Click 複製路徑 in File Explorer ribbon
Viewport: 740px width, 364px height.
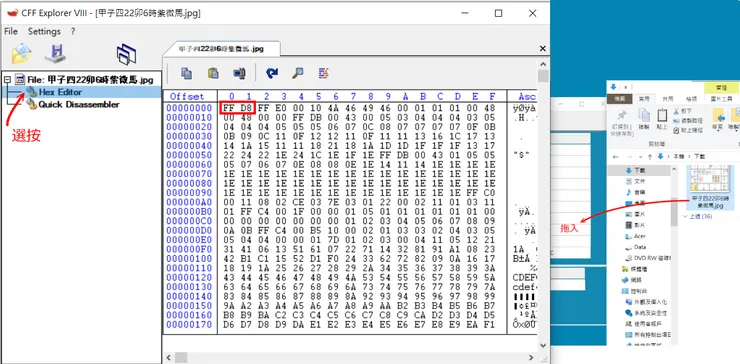(688, 120)
